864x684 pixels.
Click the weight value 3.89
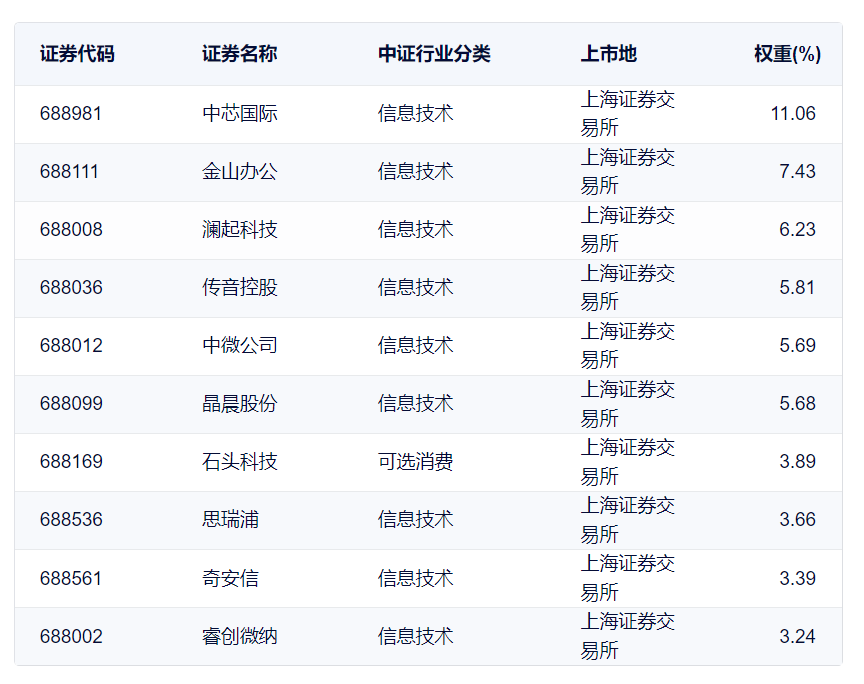(x=797, y=461)
